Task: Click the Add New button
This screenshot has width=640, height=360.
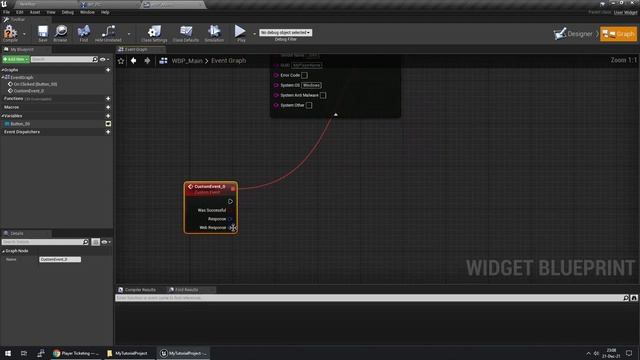Action: point(16,59)
